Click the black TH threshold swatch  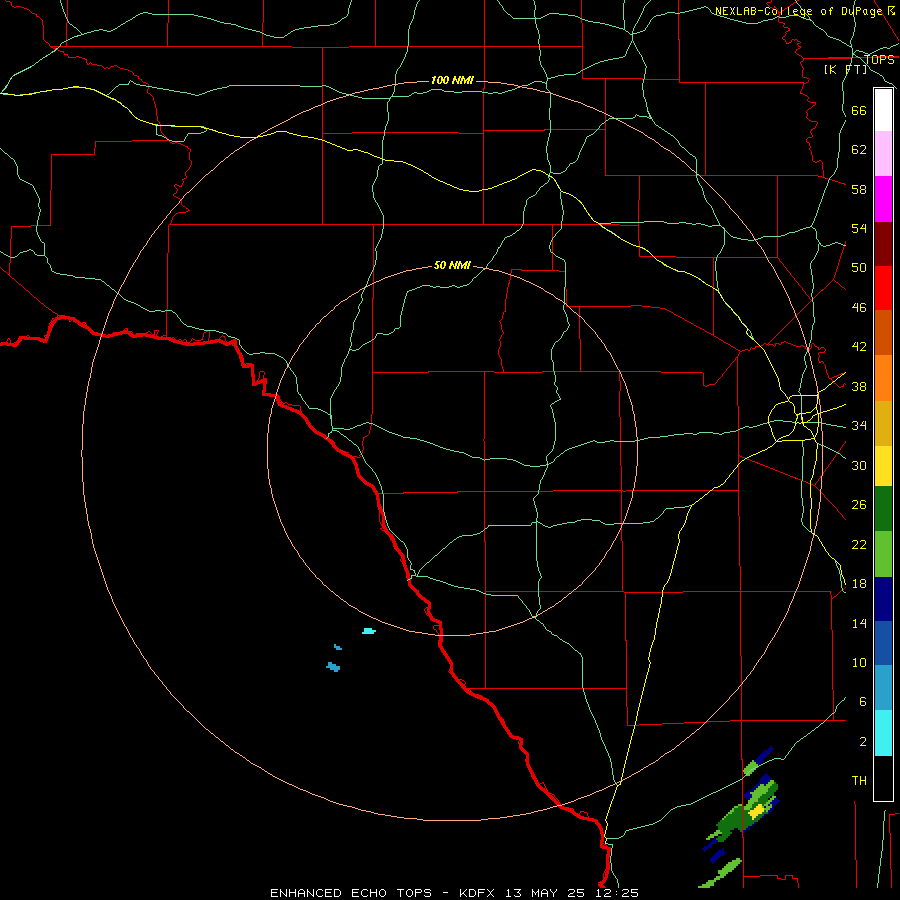click(883, 778)
